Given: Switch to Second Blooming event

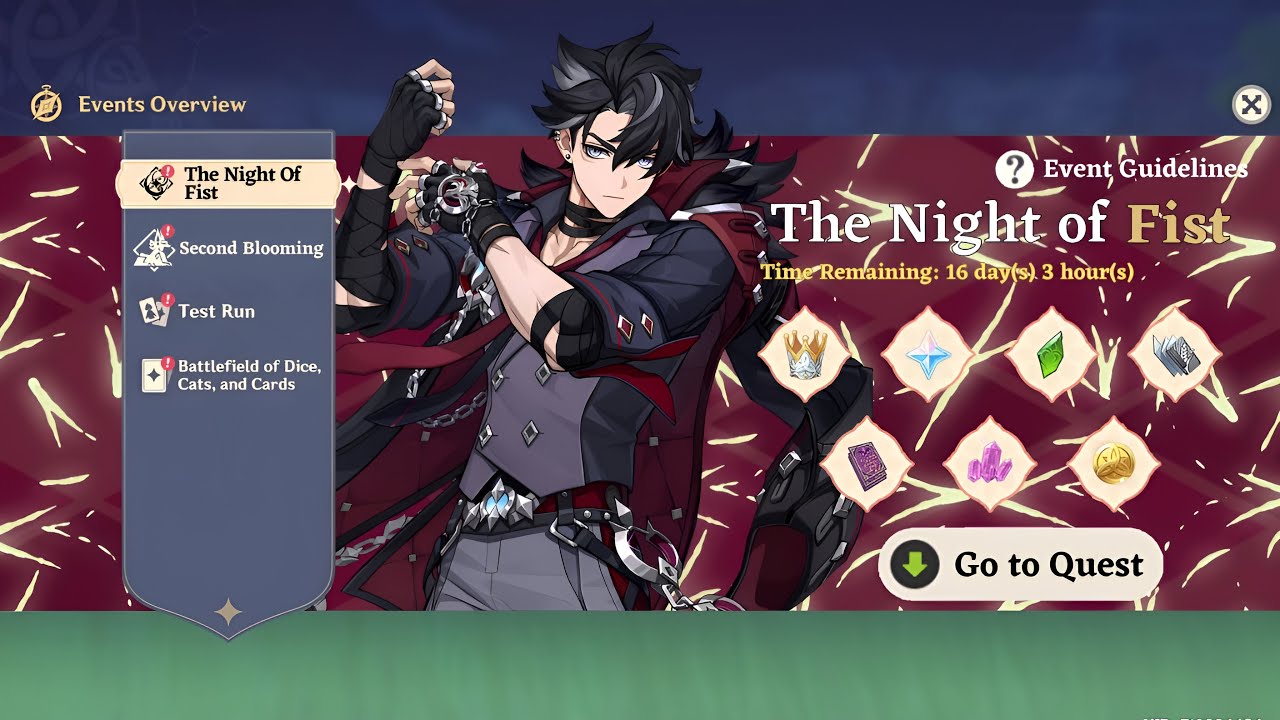Looking at the screenshot, I should click(x=229, y=248).
